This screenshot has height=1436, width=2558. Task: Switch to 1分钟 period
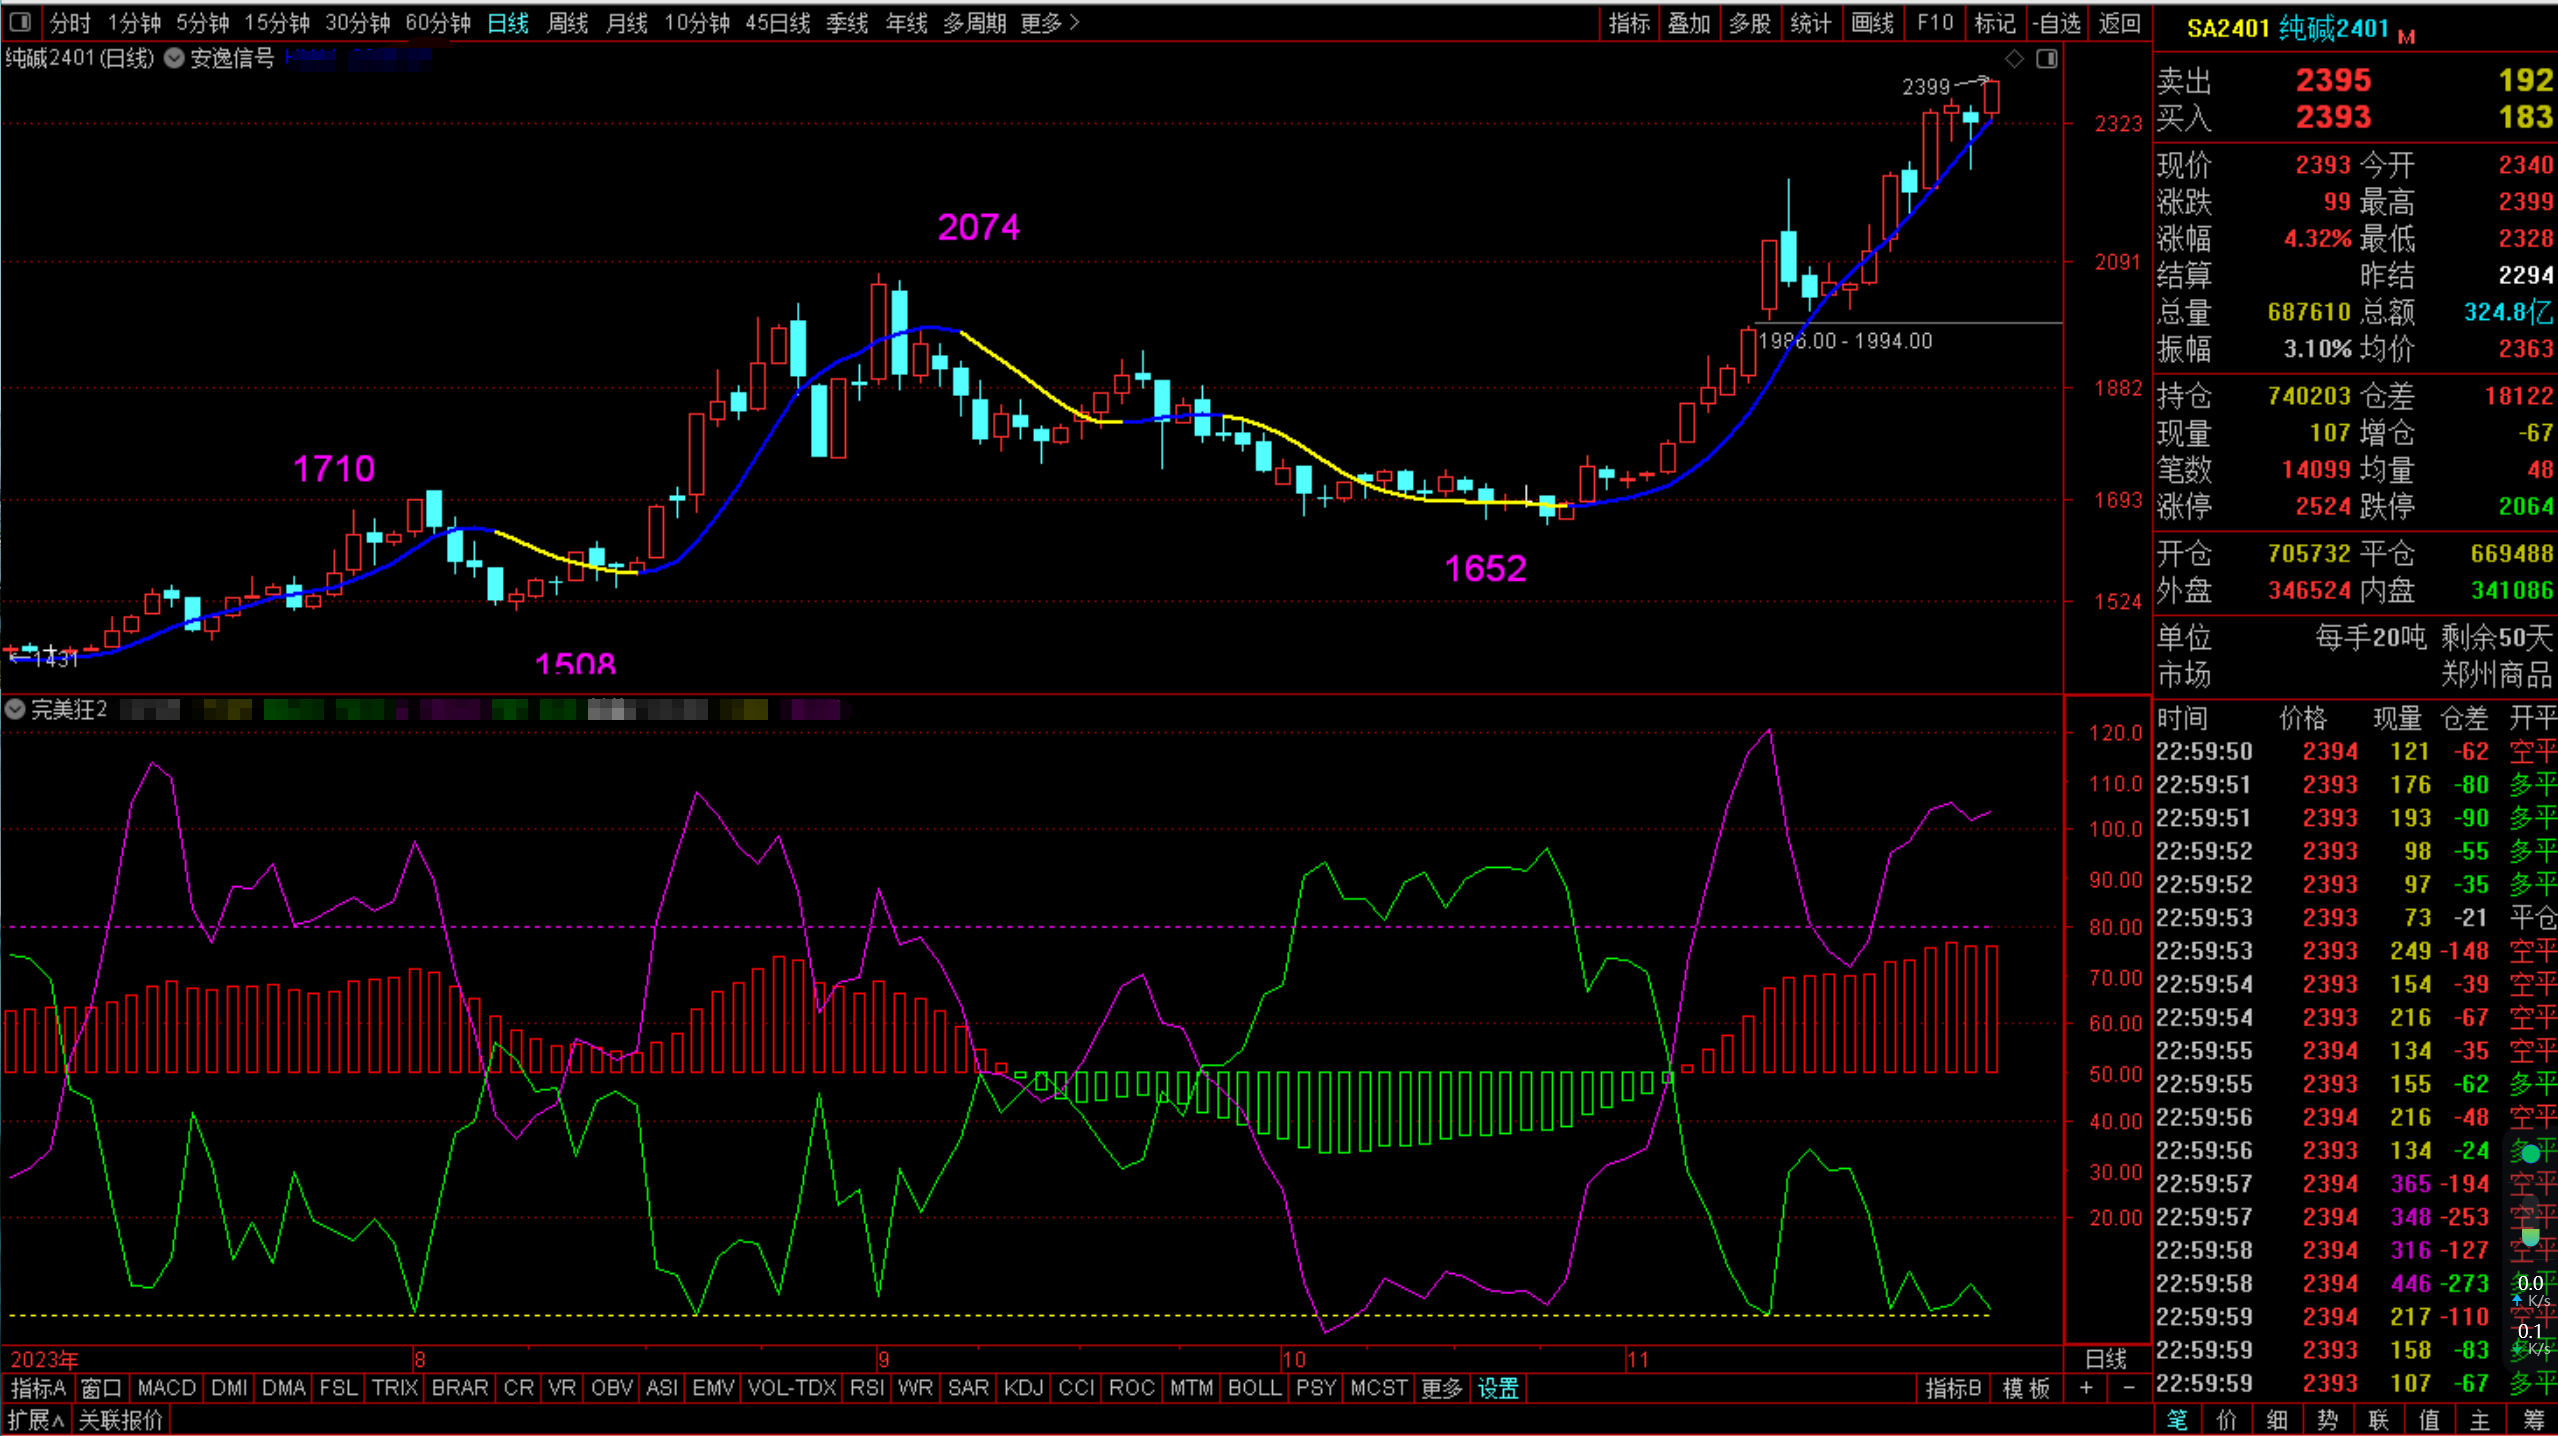134,22
